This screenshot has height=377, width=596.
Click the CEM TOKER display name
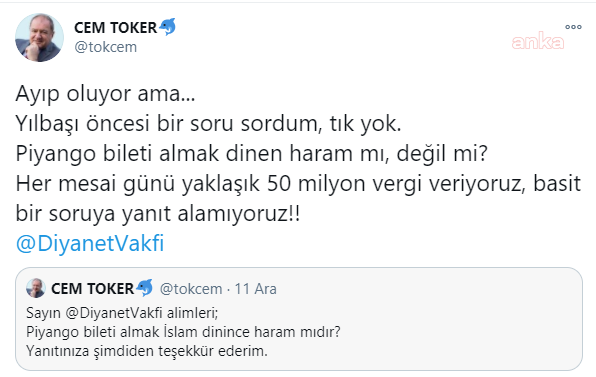(116, 28)
